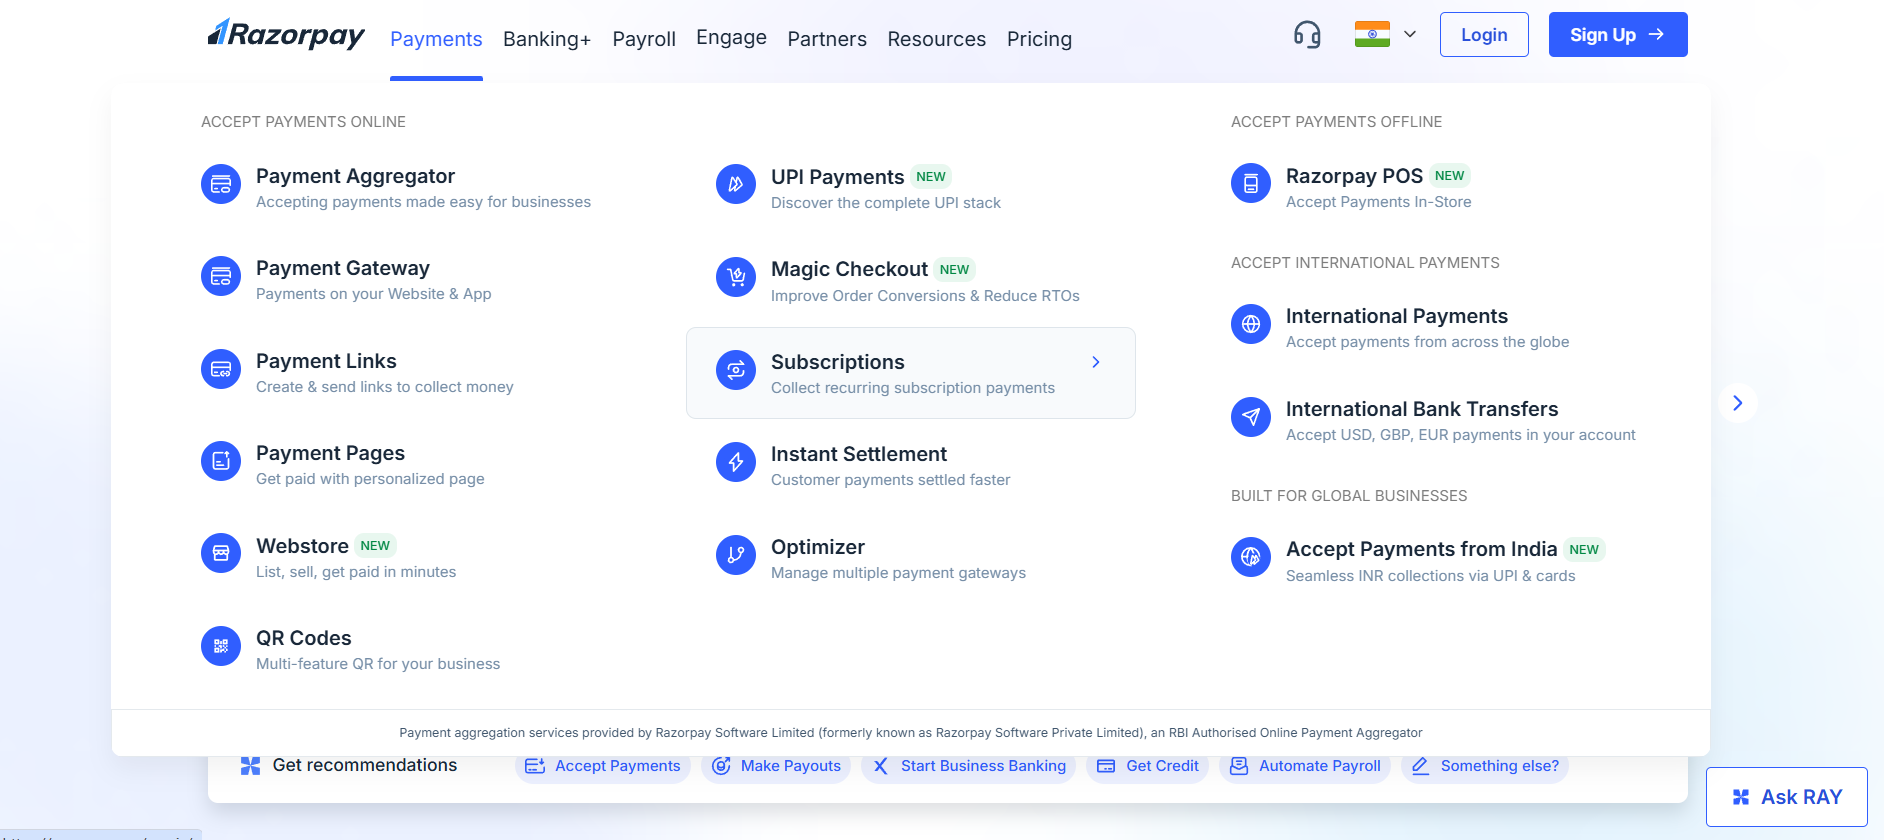Select the Something else? chip
1884x840 pixels.
tap(1485, 766)
